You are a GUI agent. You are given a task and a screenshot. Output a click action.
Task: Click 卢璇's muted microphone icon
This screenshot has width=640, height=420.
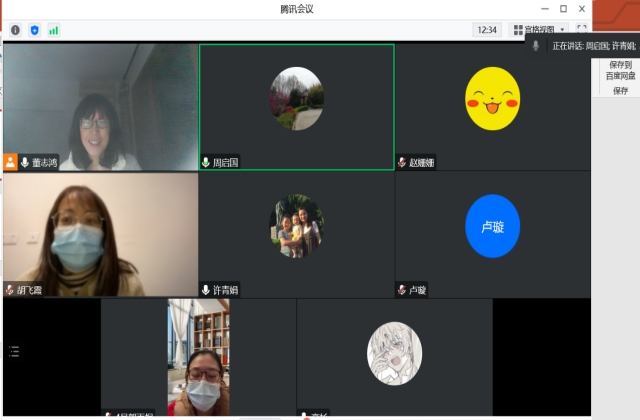[x=402, y=290]
